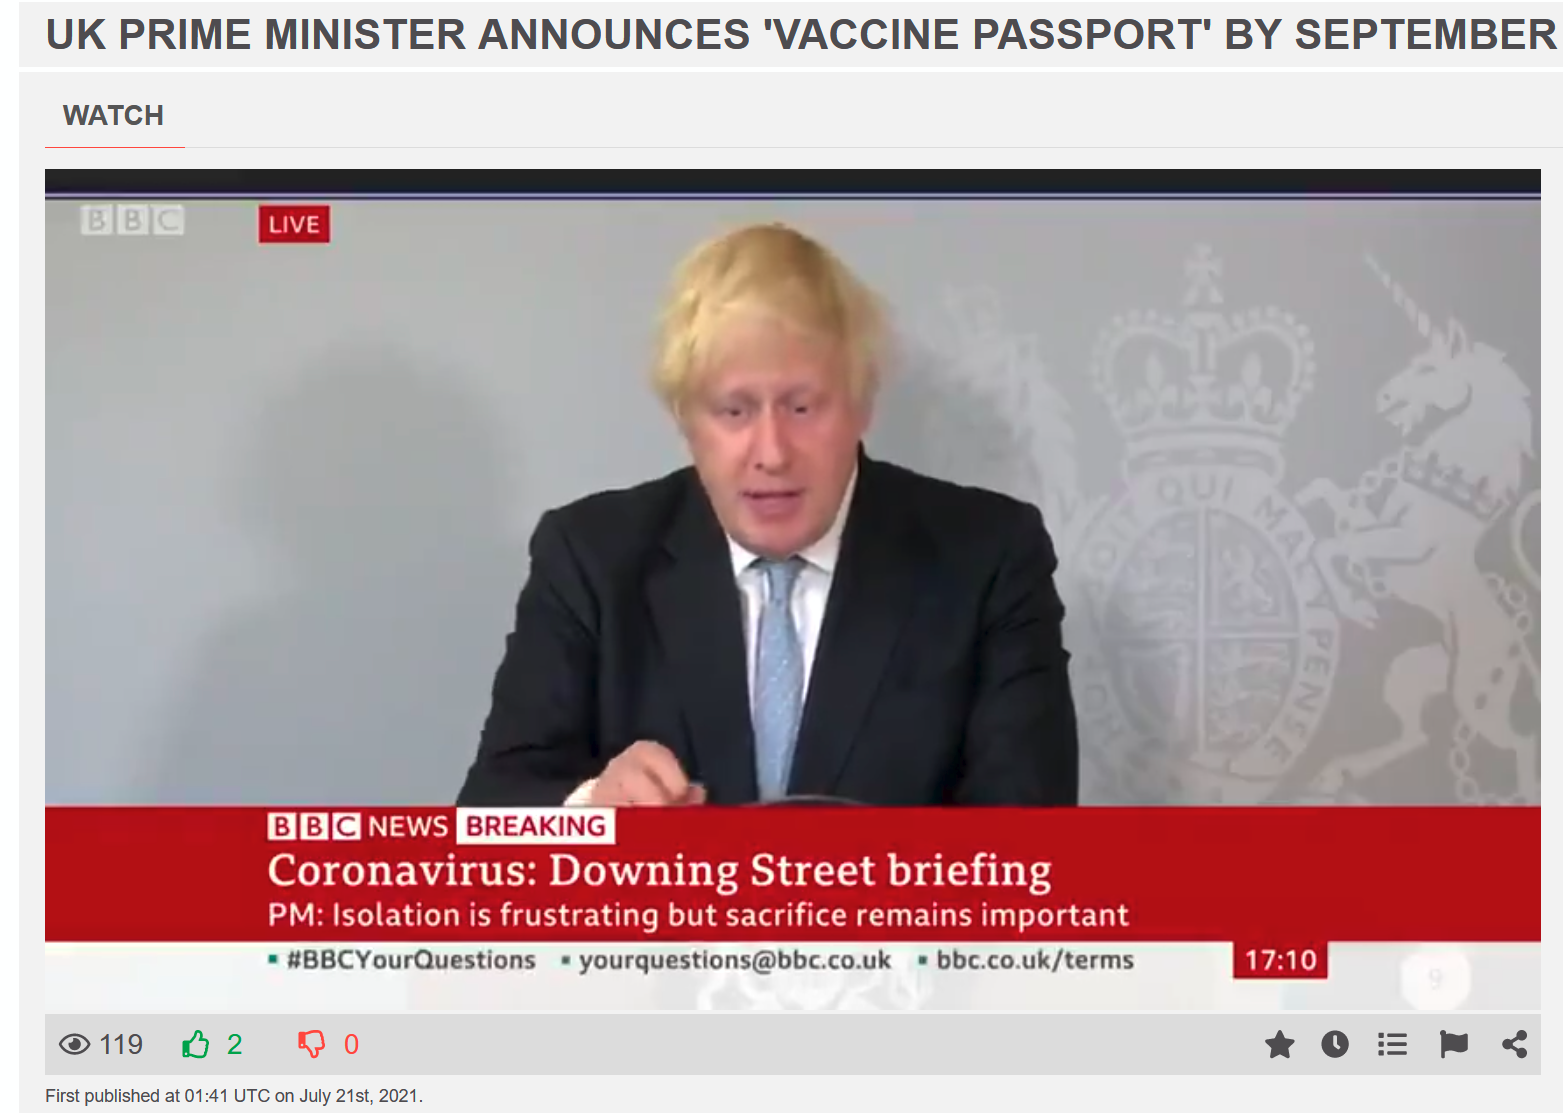1563x1113 pixels.
Task: Dislike the video with thumbs down icon
Action: click(312, 1045)
